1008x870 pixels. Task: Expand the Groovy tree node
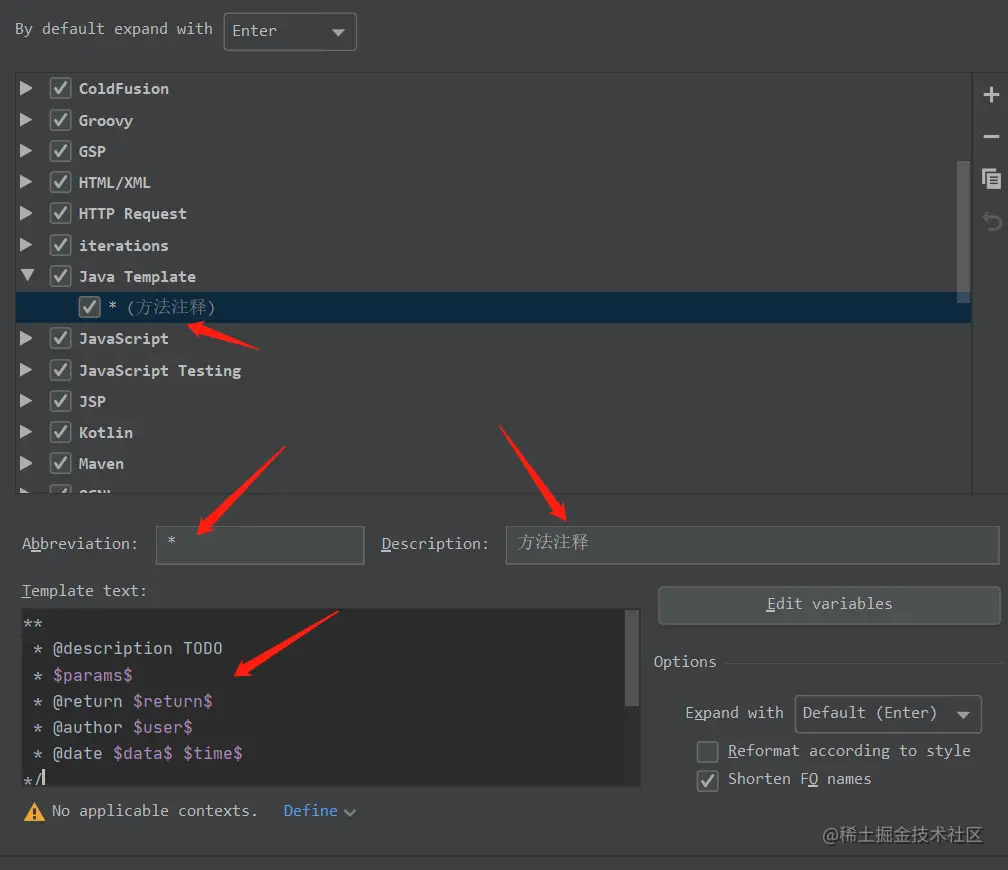(x=26, y=120)
